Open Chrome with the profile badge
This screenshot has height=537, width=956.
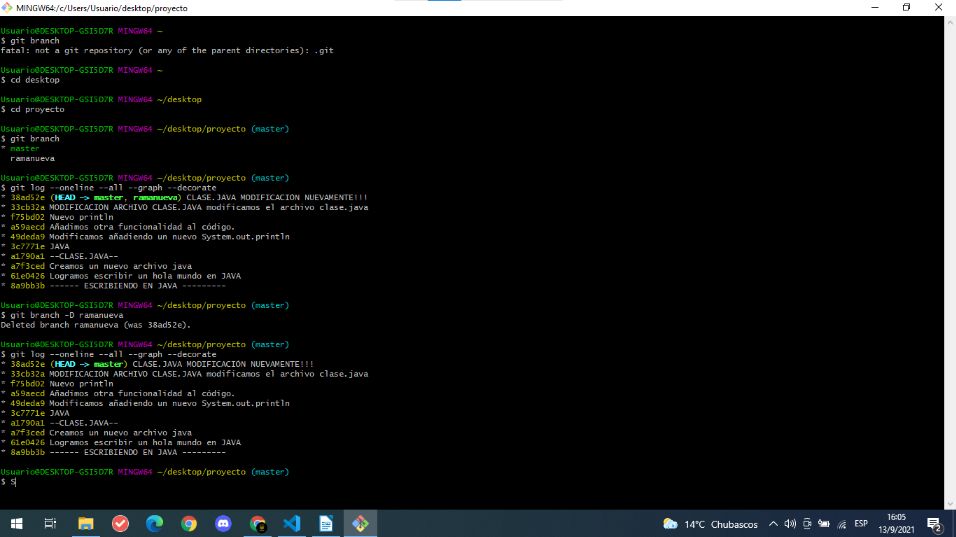tap(258, 524)
